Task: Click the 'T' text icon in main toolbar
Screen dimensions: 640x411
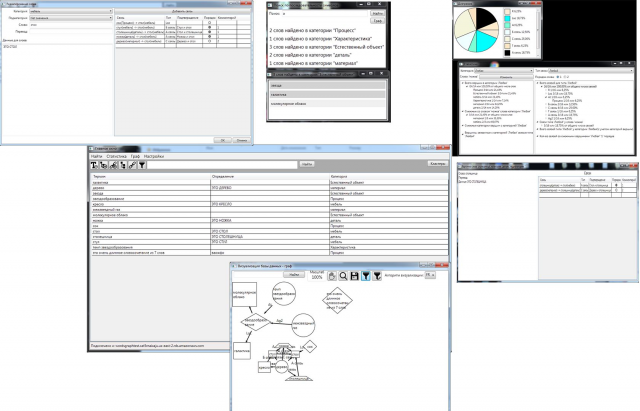Action: pos(94,165)
